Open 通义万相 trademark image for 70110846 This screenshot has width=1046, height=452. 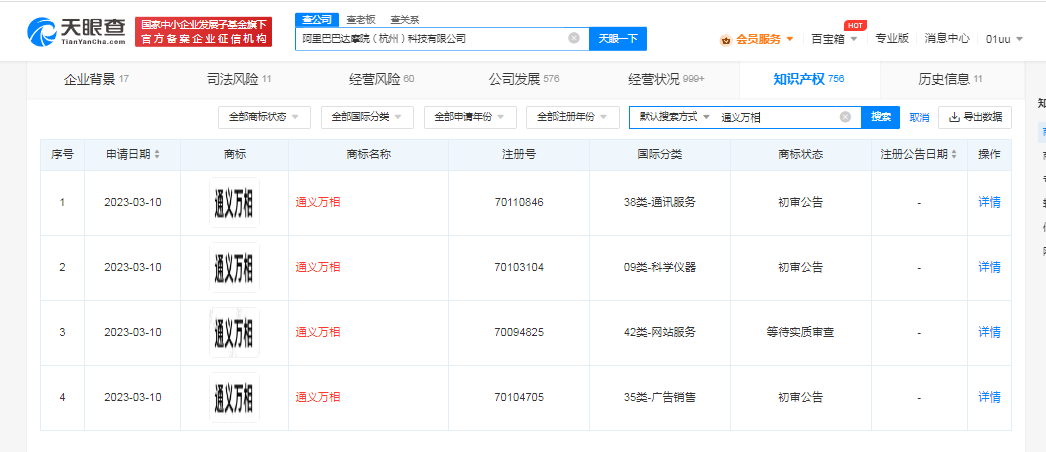(234, 202)
